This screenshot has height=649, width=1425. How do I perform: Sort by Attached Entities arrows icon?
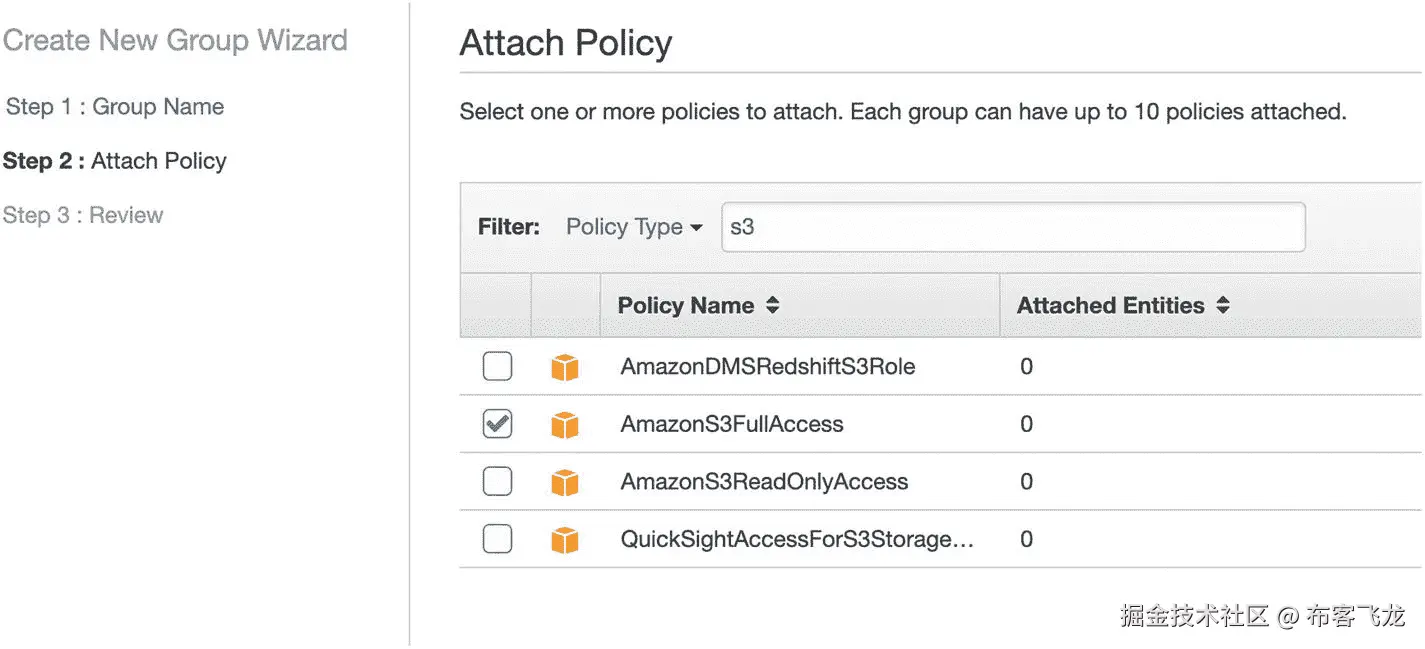coord(1223,306)
